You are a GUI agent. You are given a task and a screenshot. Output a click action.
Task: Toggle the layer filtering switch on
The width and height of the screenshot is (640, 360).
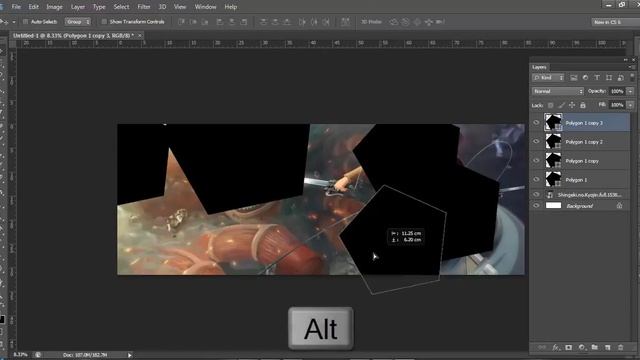coord(632,77)
